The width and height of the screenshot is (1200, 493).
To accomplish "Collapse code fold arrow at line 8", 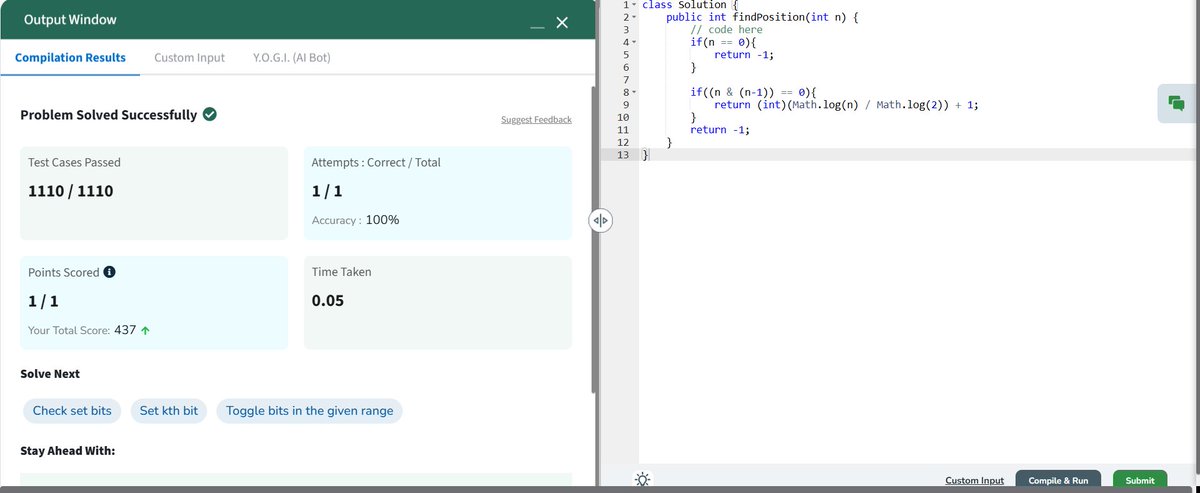I will (634, 92).
